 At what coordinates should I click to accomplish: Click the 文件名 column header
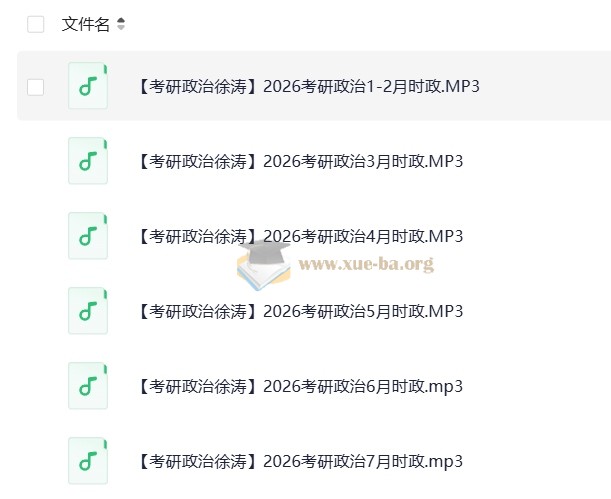[86, 24]
